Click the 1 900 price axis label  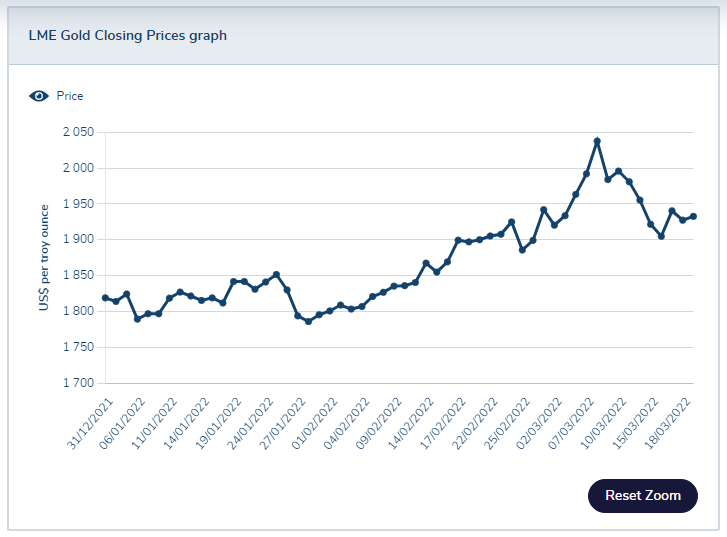click(x=76, y=240)
